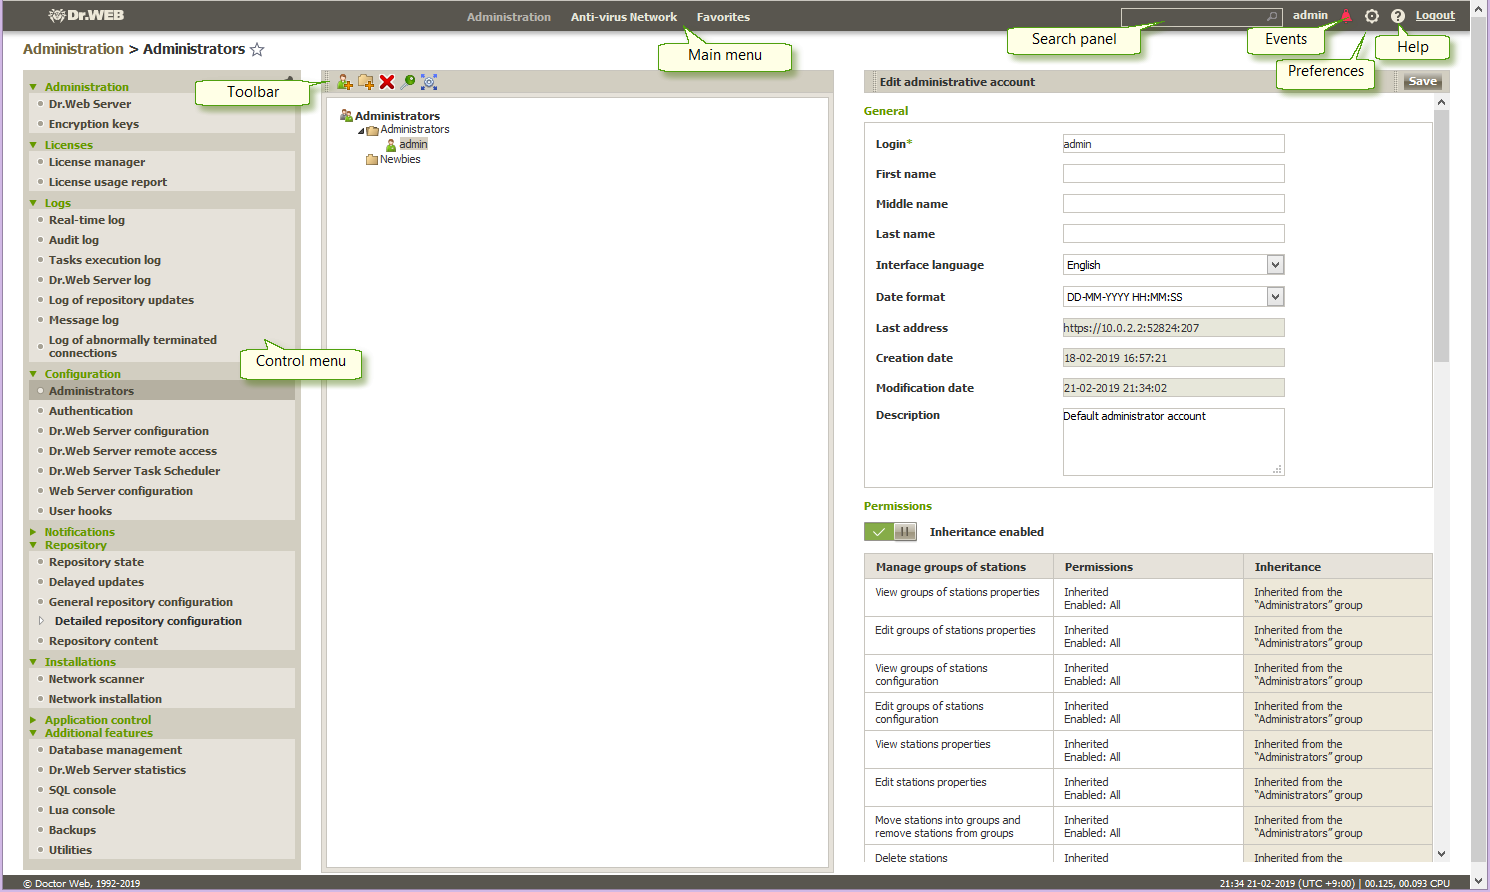Click the Logout link
Image resolution: width=1490 pixels, height=892 pixels.
click(1435, 15)
